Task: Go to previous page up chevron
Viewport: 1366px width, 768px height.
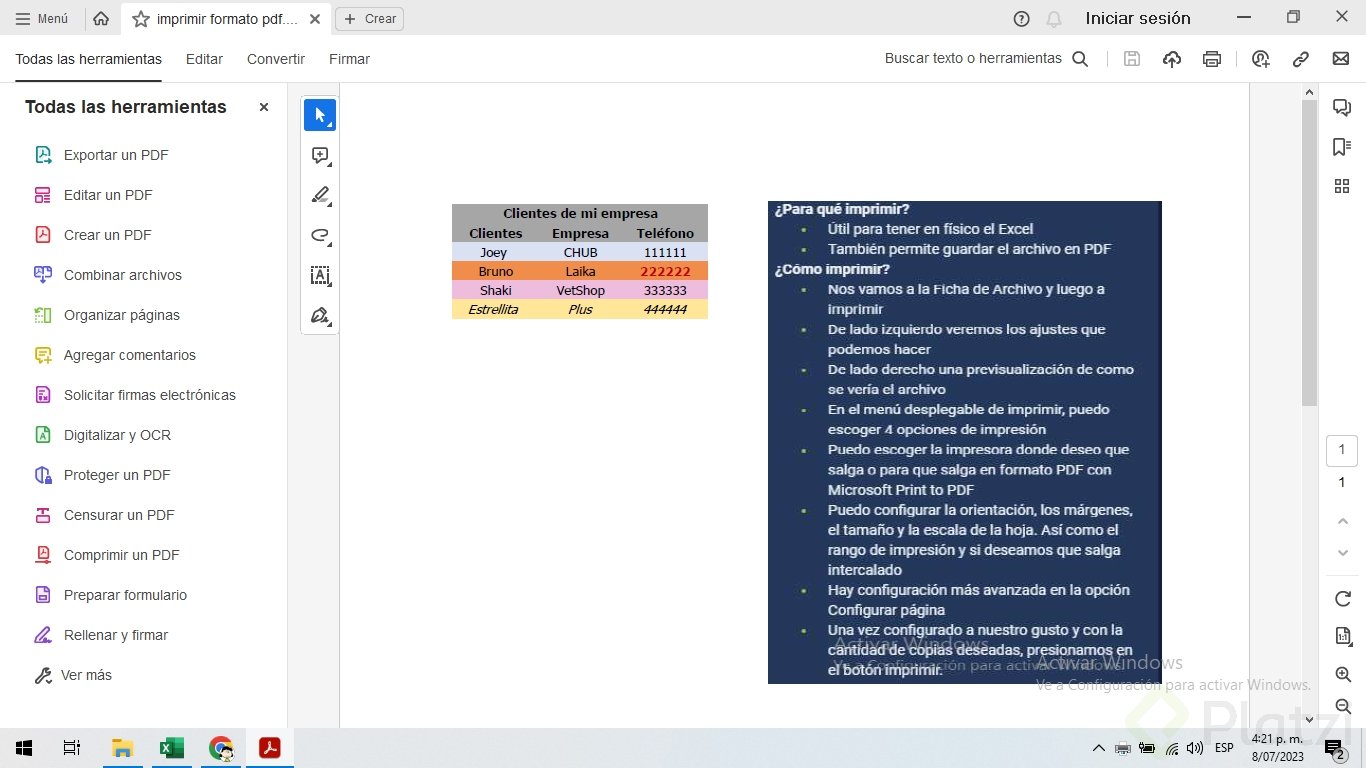Action: (1343, 521)
